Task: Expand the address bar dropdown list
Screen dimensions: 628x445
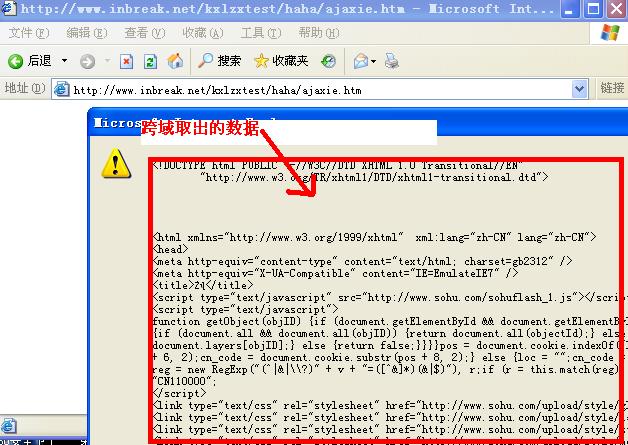Action: 580,89
